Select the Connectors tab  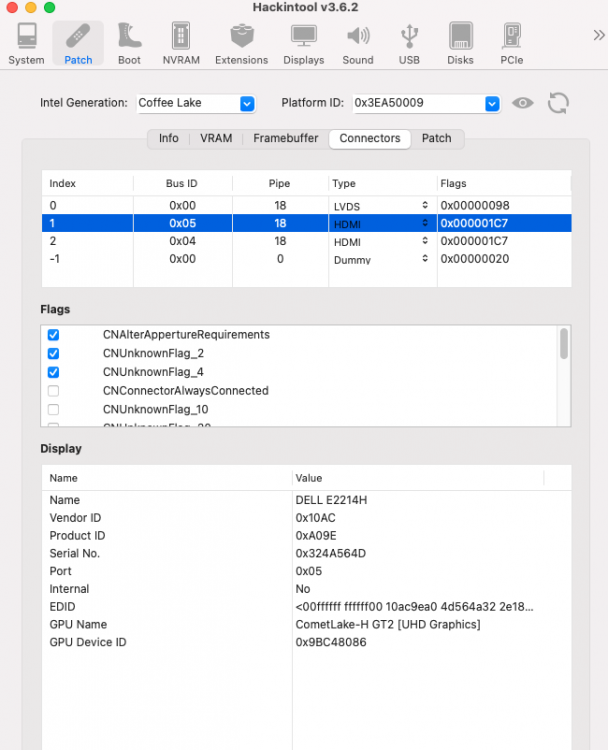[x=370, y=138]
